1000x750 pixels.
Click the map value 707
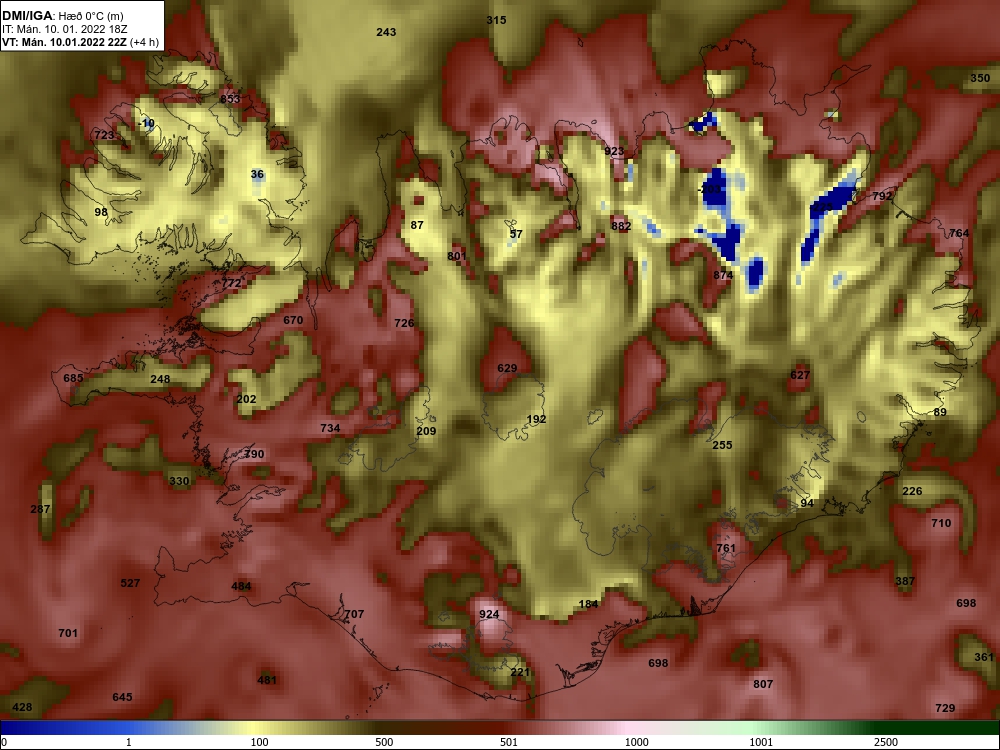coord(354,614)
